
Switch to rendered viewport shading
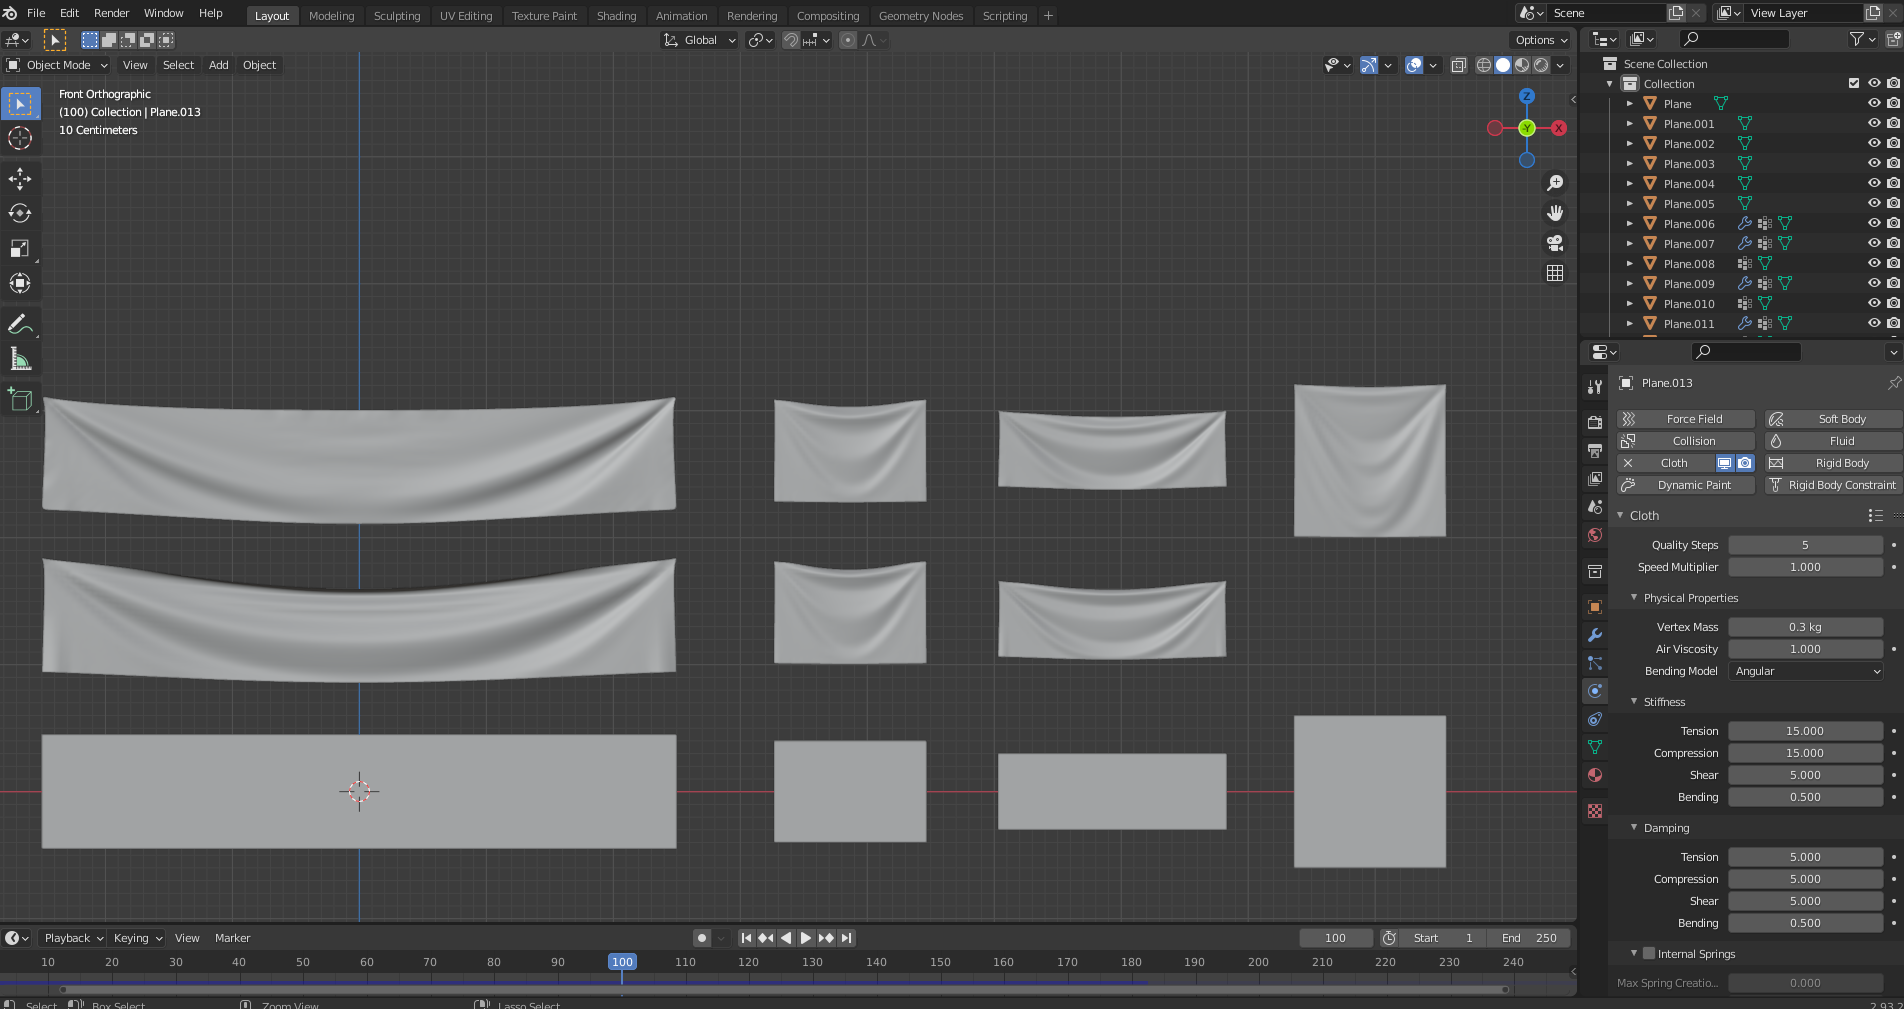[x=1542, y=65]
